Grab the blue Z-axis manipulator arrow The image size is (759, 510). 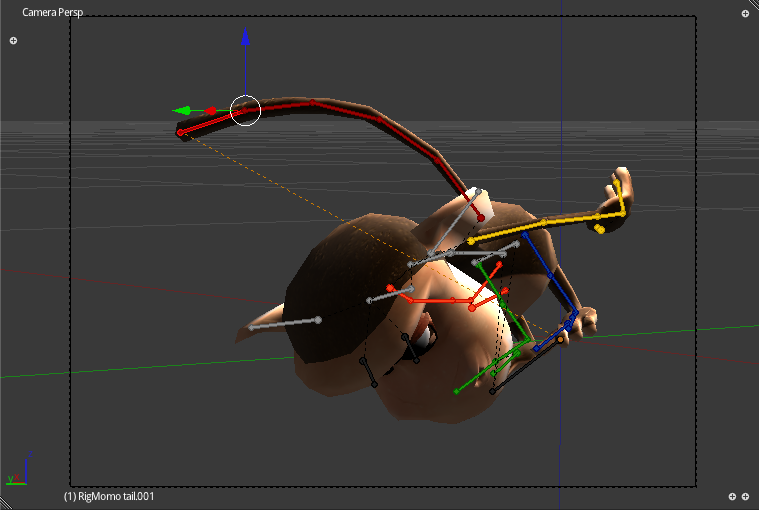coord(245,37)
